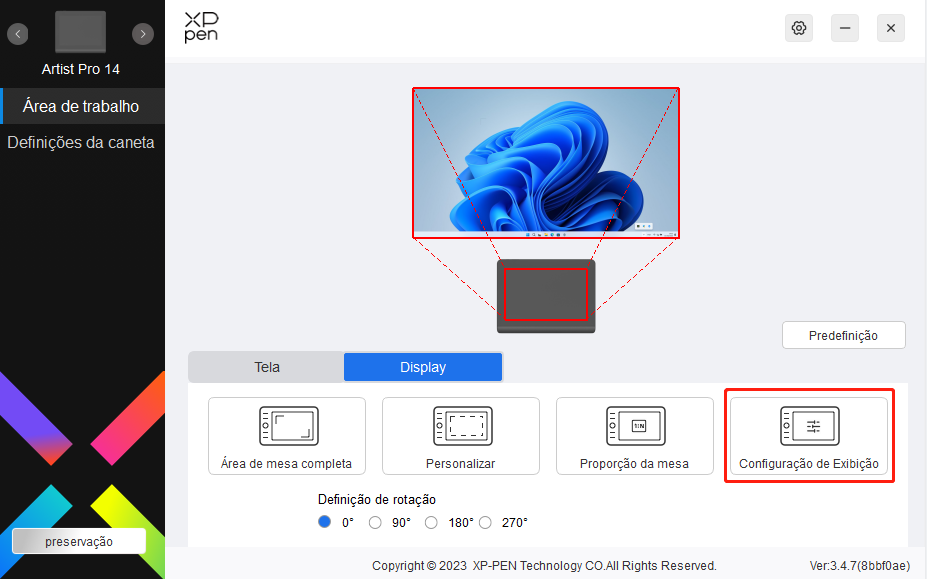Choose Área de mesa completa option
Image resolution: width=927 pixels, height=579 pixels.
pyautogui.click(x=287, y=436)
